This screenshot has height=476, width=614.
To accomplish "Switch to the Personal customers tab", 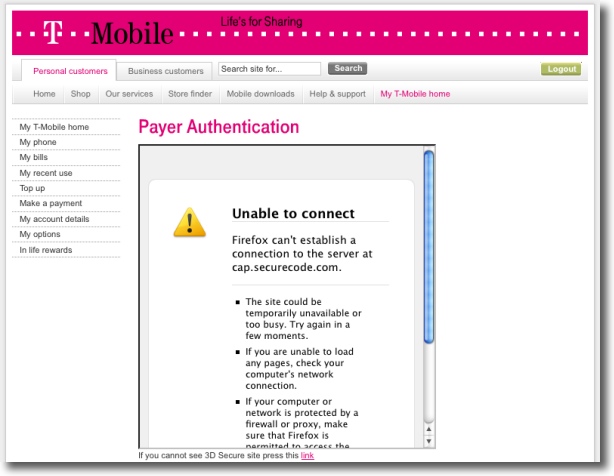I will (x=69, y=71).
